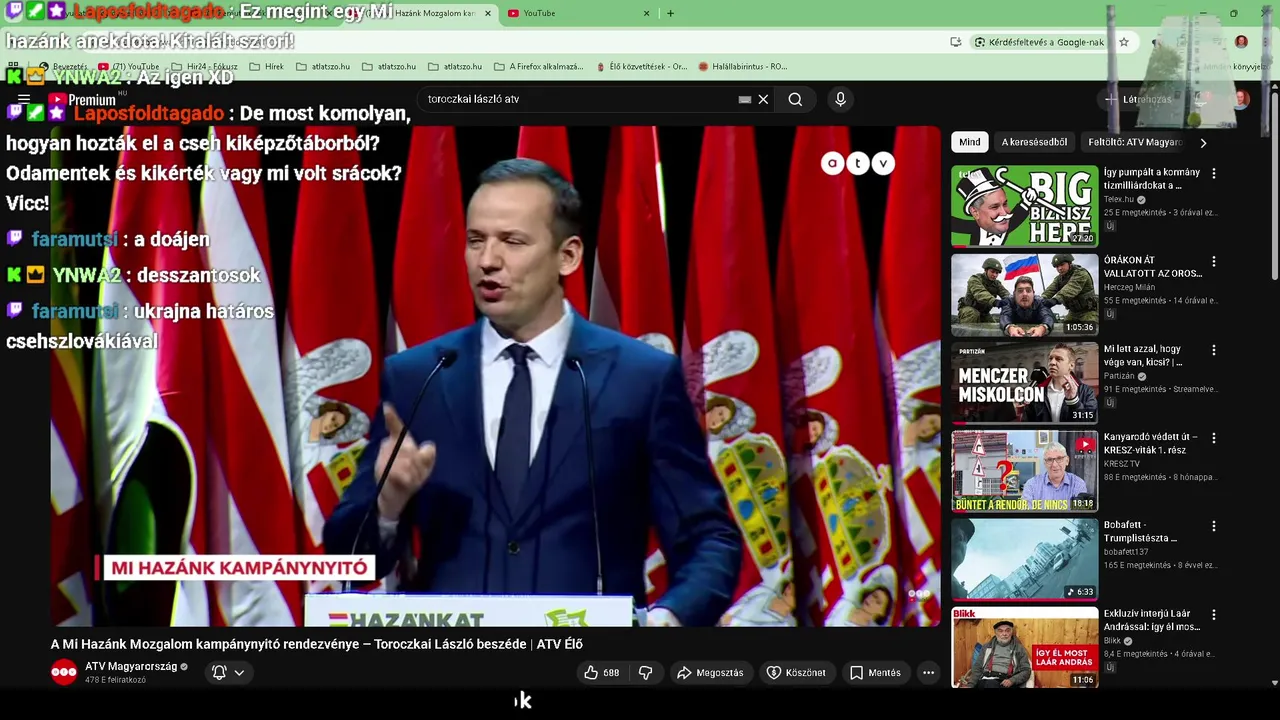
Task: Open the Élő közvetítések bookmark
Action: point(641,67)
